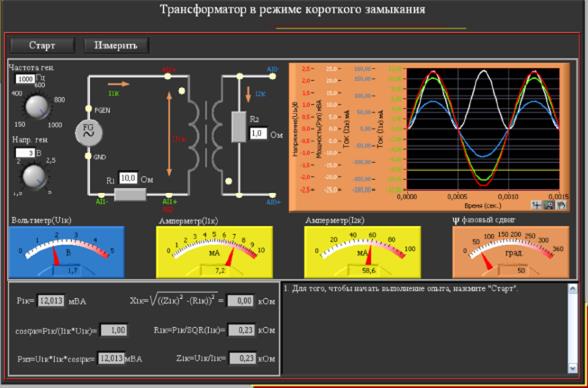Select the graph zoom tool

coord(549,205)
